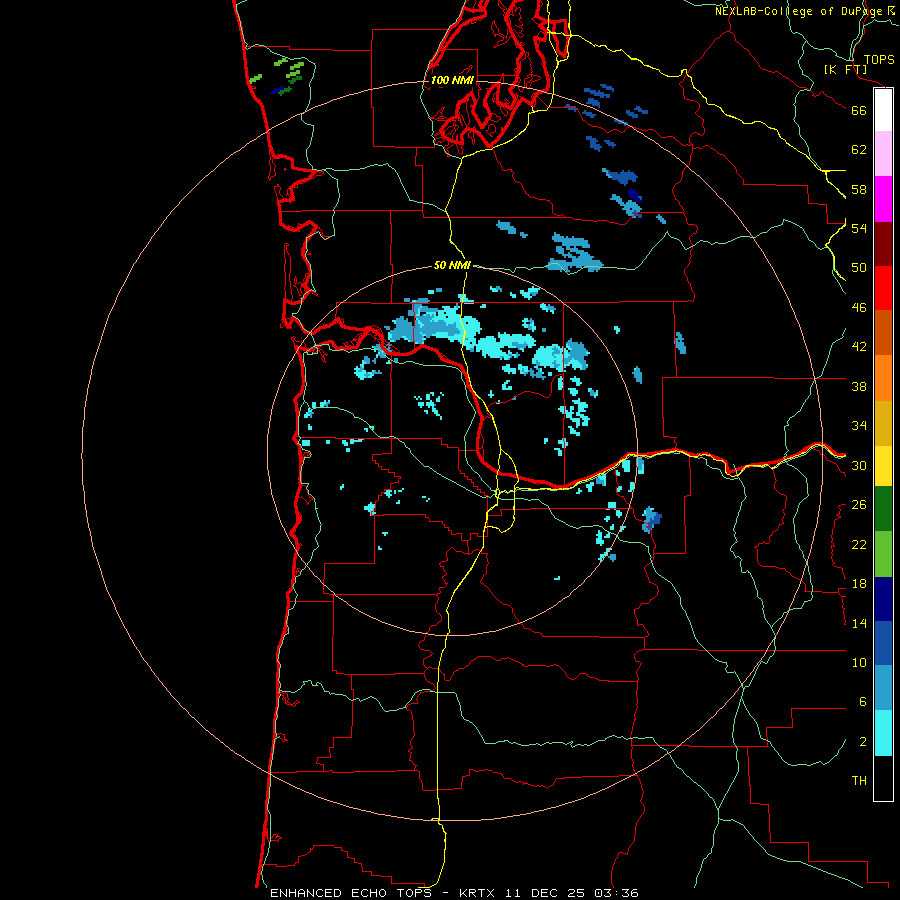900x900 pixels.
Task: Click the 14 legend value
Action: 859,623
